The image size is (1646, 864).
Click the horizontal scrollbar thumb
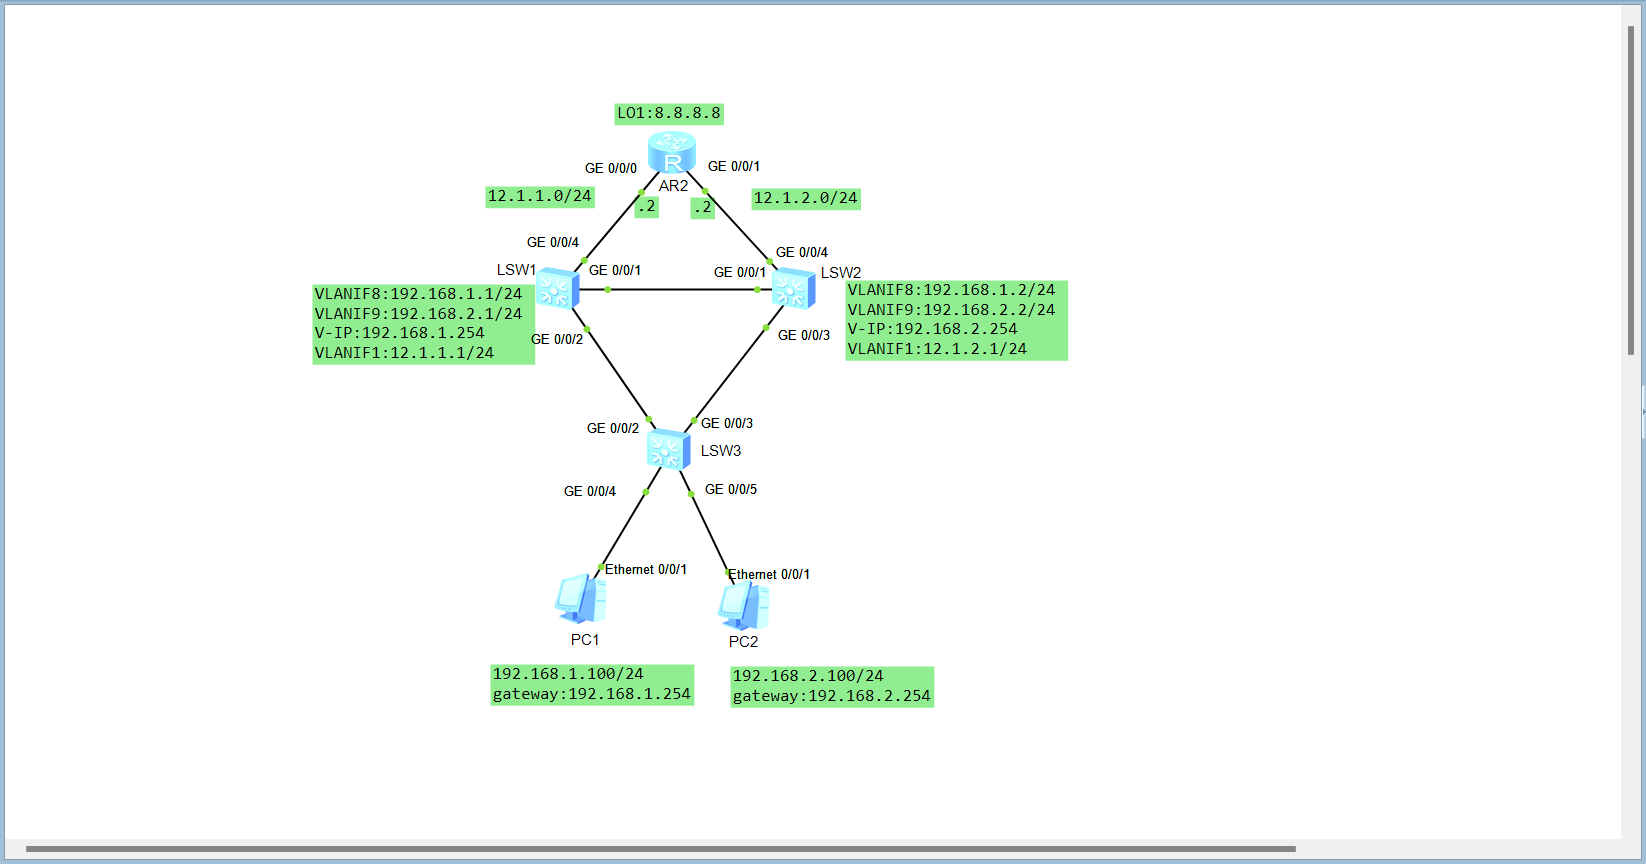click(x=660, y=849)
